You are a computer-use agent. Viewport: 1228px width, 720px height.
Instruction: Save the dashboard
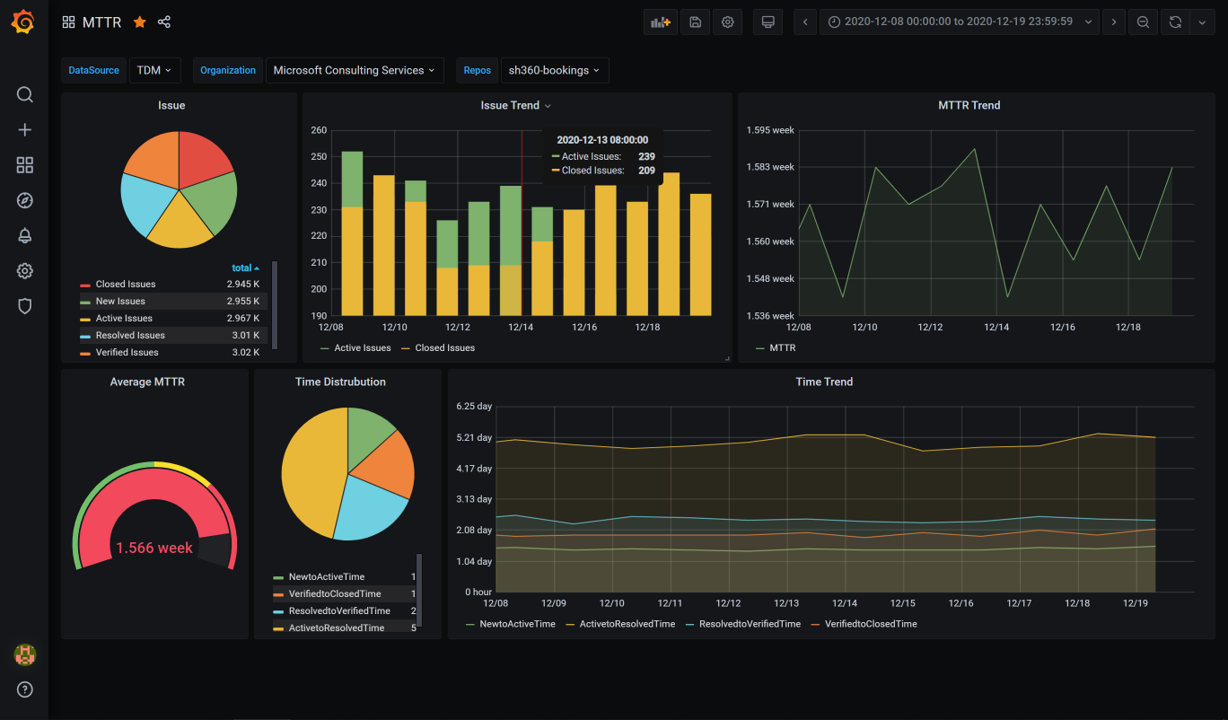[x=695, y=22]
